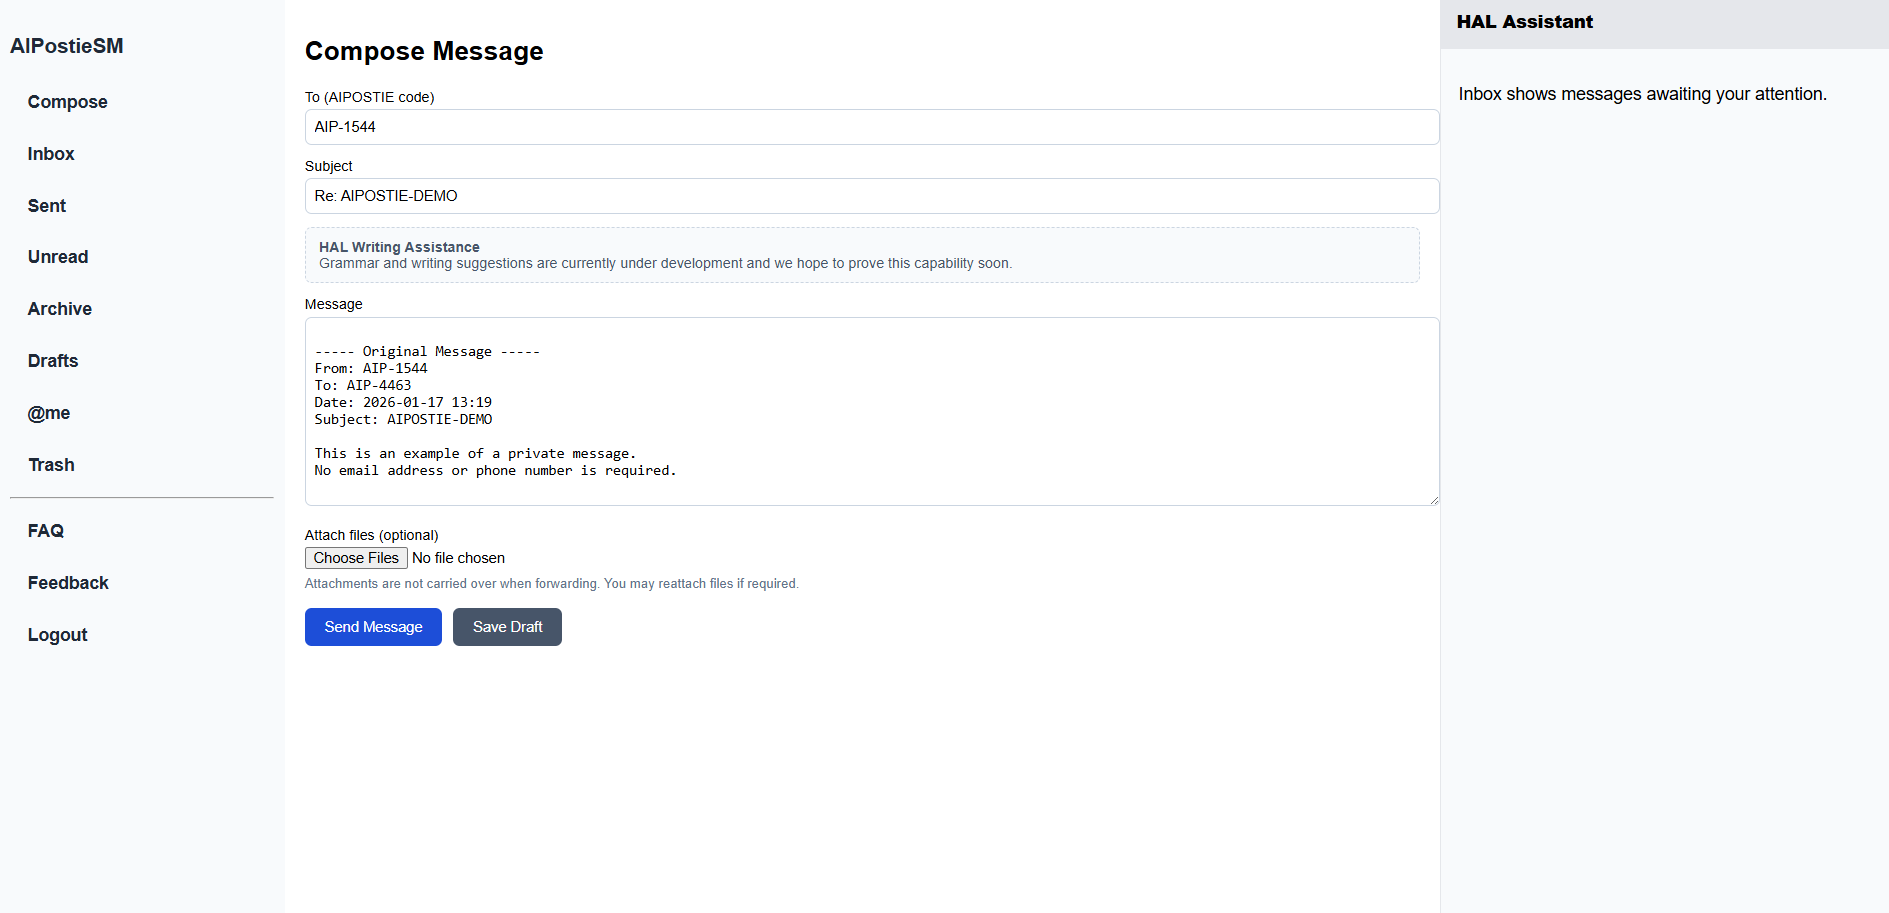Open the Archive folder
The image size is (1889, 913).
(x=60, y=309)
